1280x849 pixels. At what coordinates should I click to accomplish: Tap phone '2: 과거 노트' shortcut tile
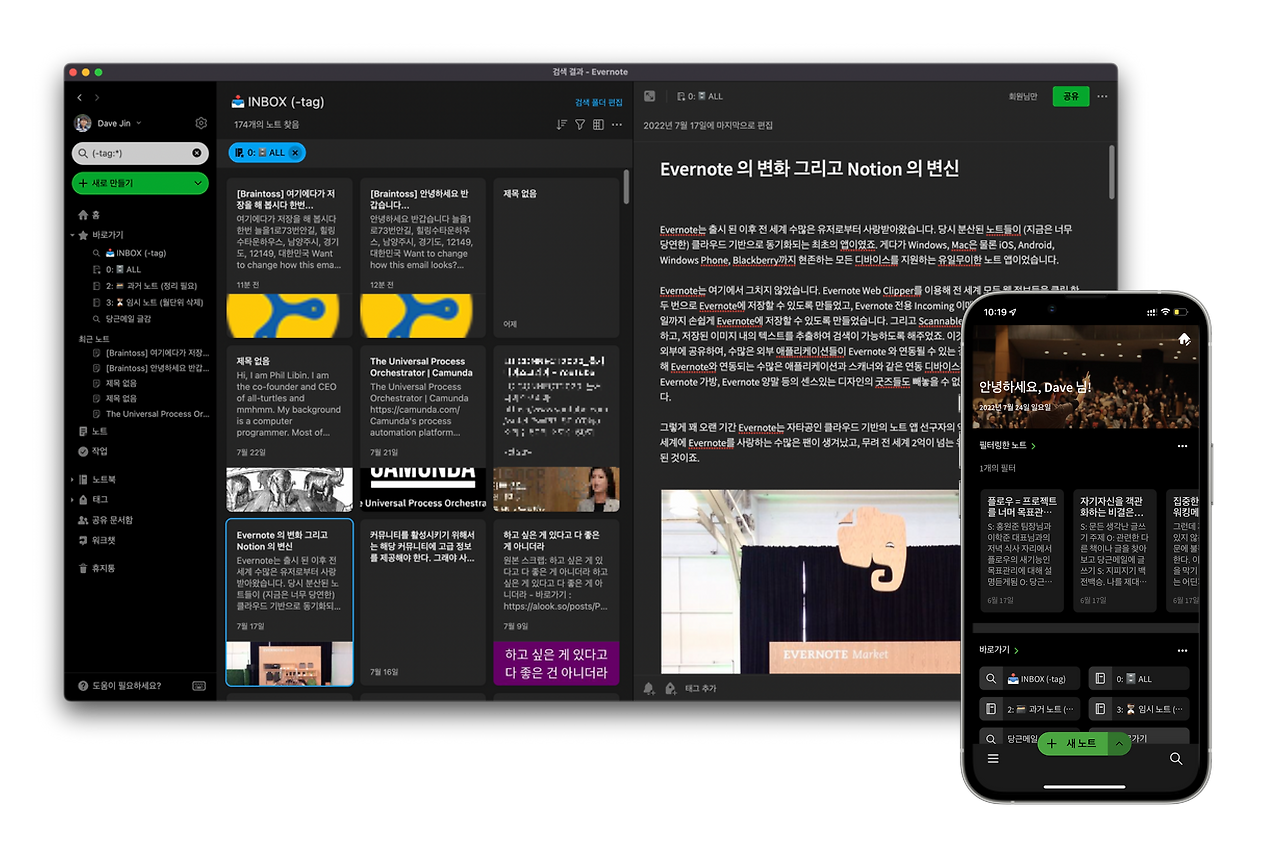[1029, 709]
